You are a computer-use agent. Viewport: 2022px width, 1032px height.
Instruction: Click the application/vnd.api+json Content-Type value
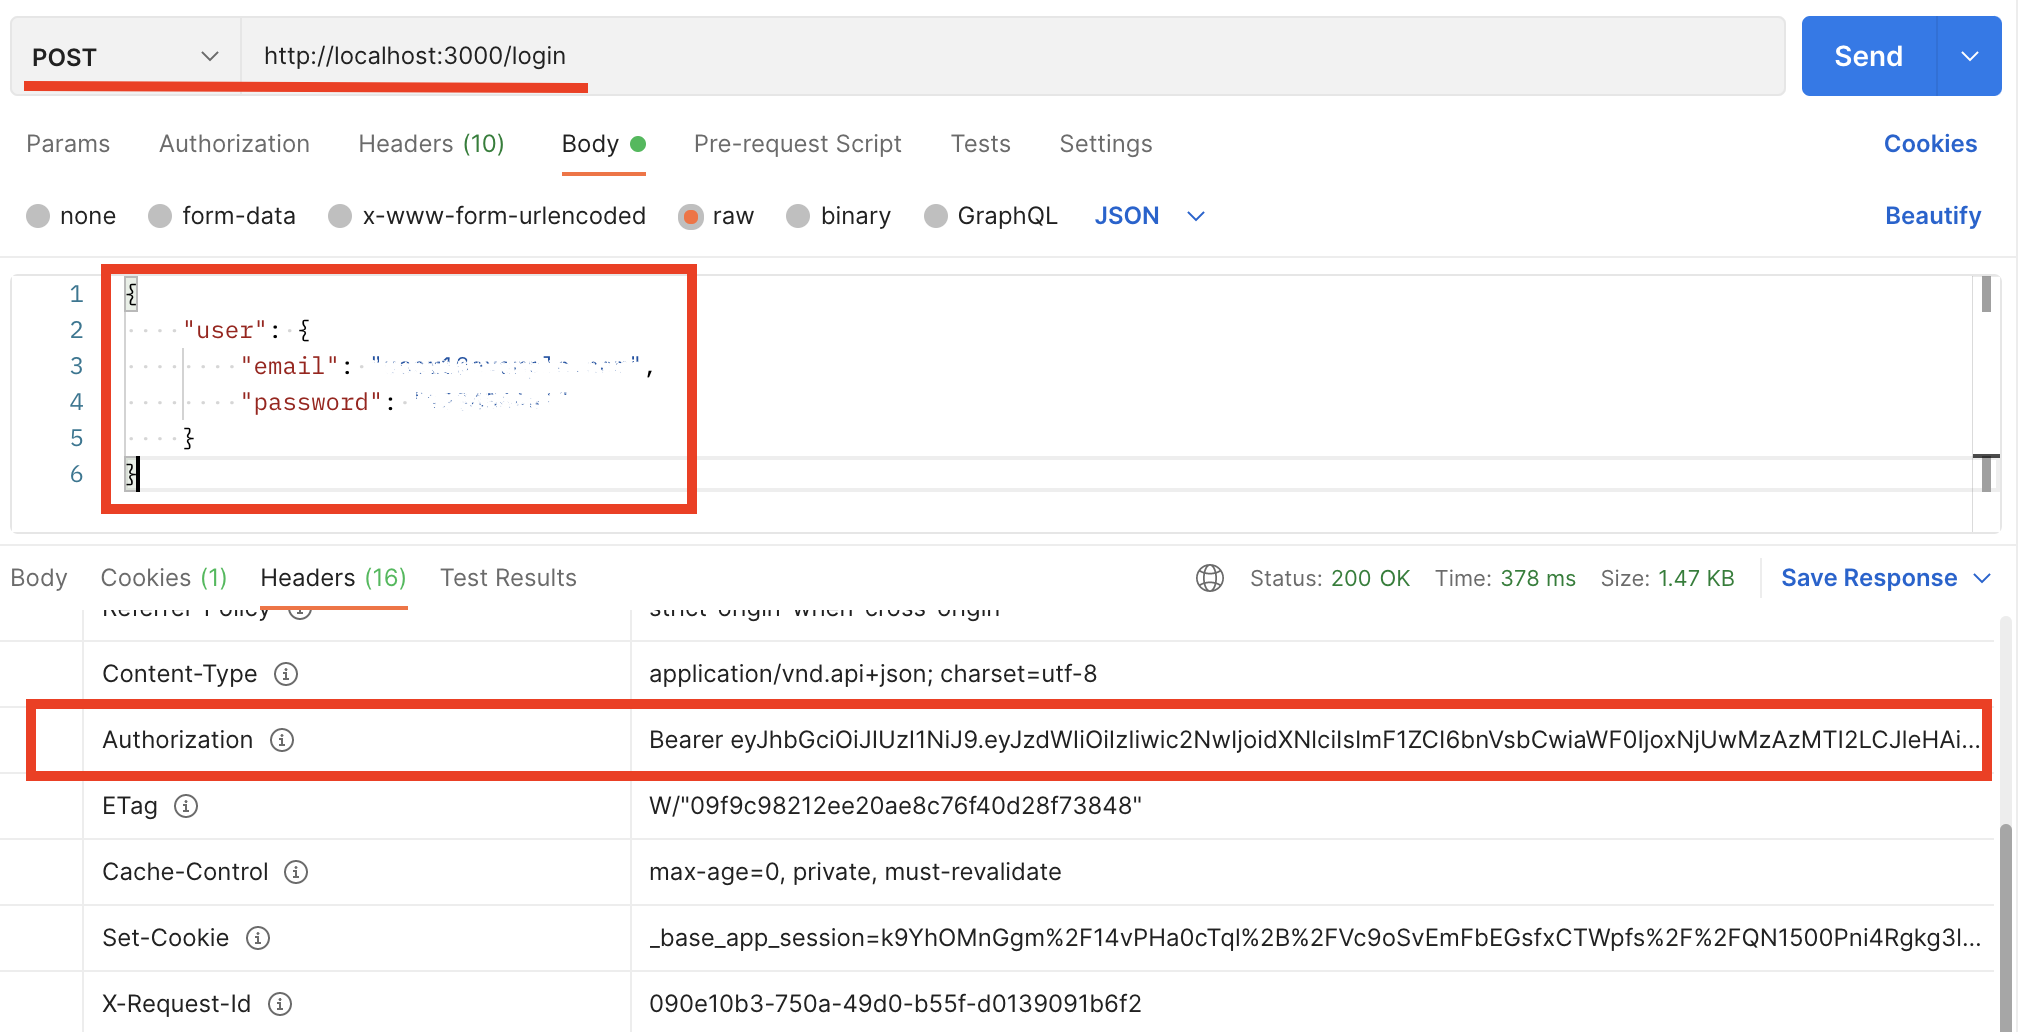pos(873,674)
